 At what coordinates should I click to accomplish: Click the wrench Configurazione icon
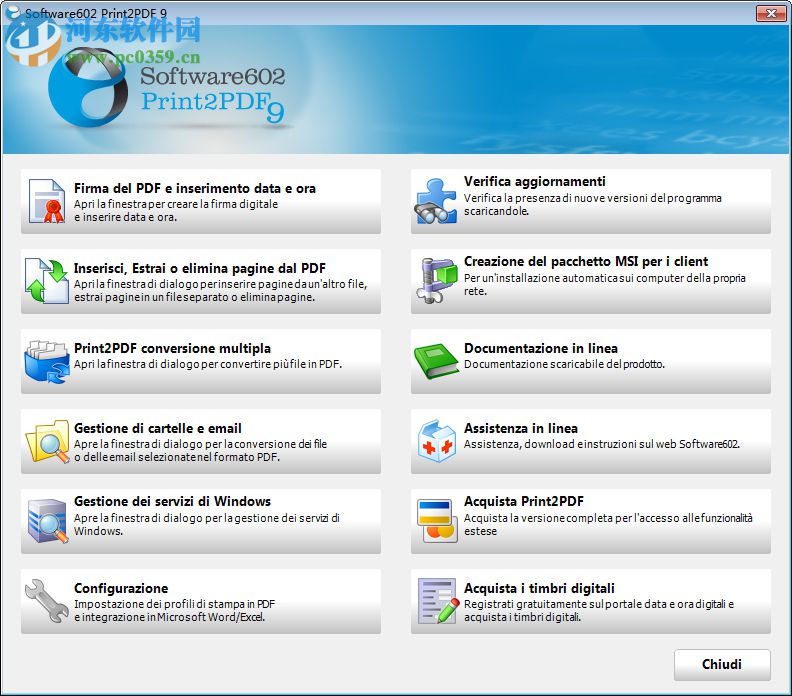pyautogui.click(x=47, y=601)
